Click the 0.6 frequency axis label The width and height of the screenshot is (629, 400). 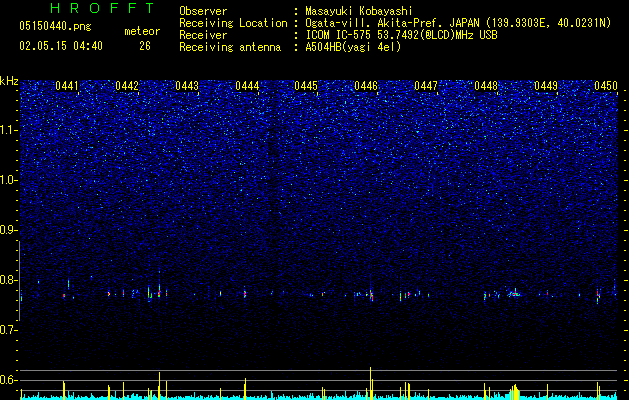click(x=9, y=380)
